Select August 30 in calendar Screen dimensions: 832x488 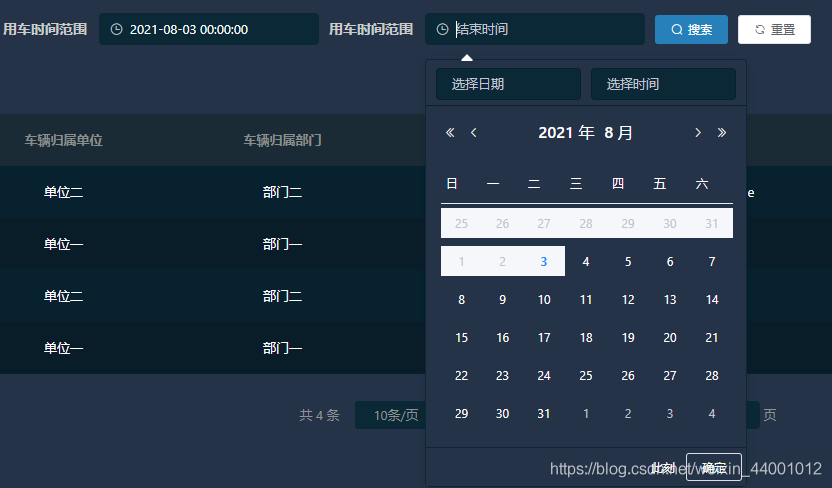(502, 414)
